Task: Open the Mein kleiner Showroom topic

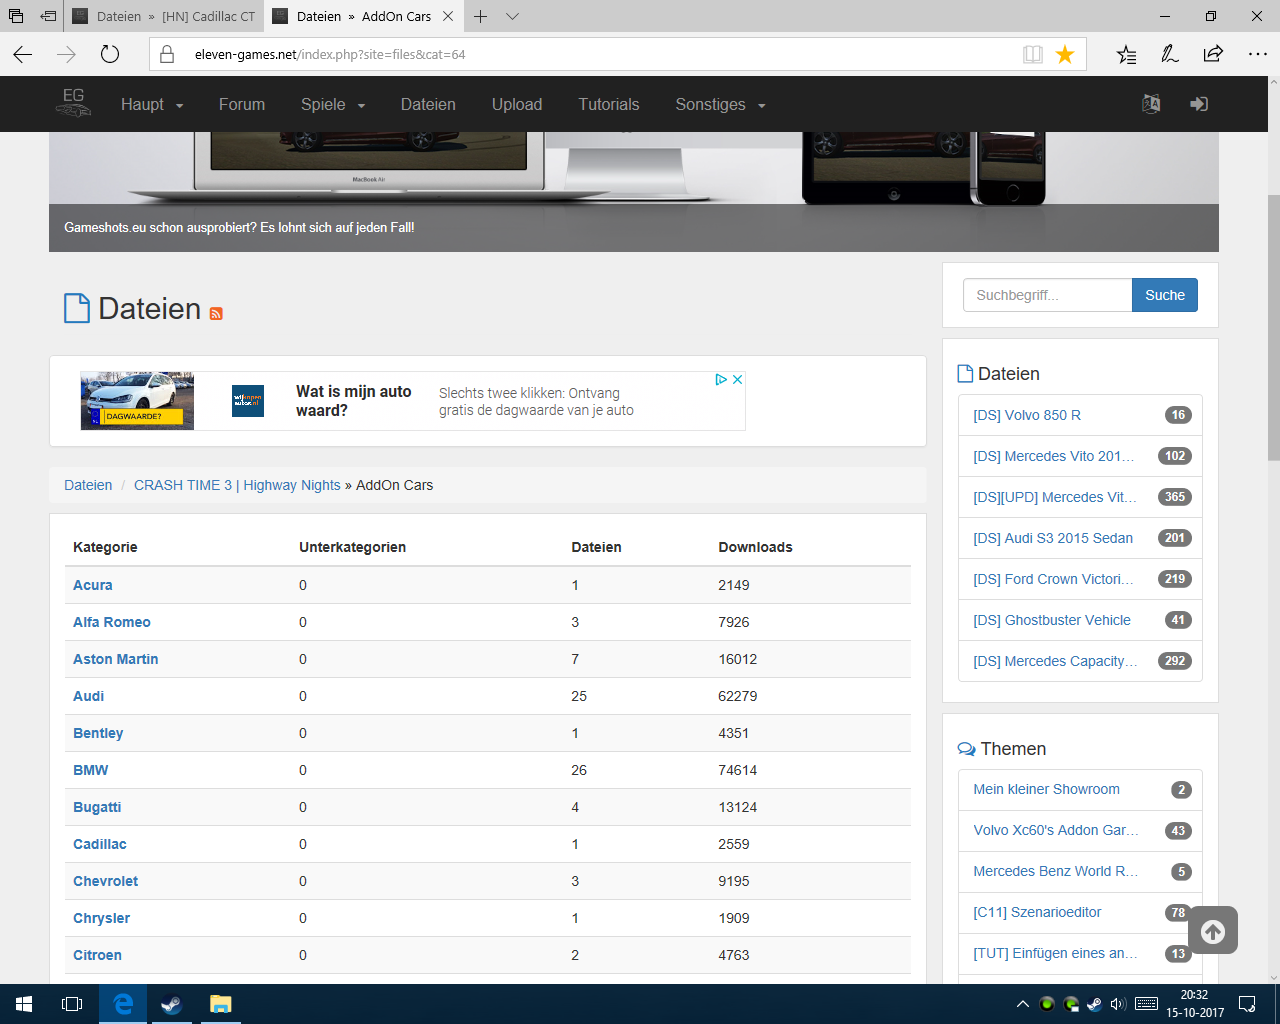Action: click(1046, 789)
